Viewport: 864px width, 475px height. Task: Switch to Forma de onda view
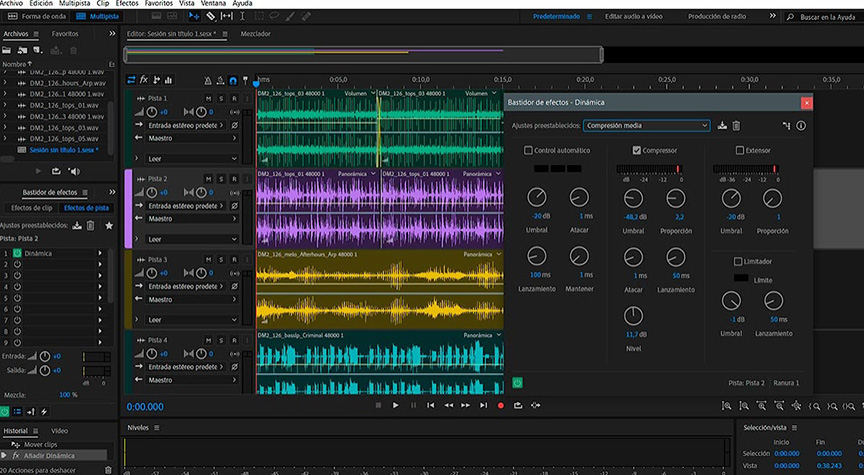coord(39,17)
